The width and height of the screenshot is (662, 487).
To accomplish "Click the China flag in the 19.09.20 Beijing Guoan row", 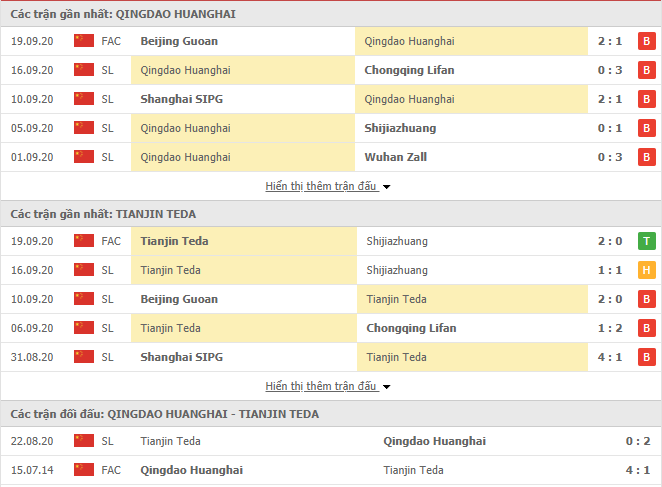I will click(84, 41).
